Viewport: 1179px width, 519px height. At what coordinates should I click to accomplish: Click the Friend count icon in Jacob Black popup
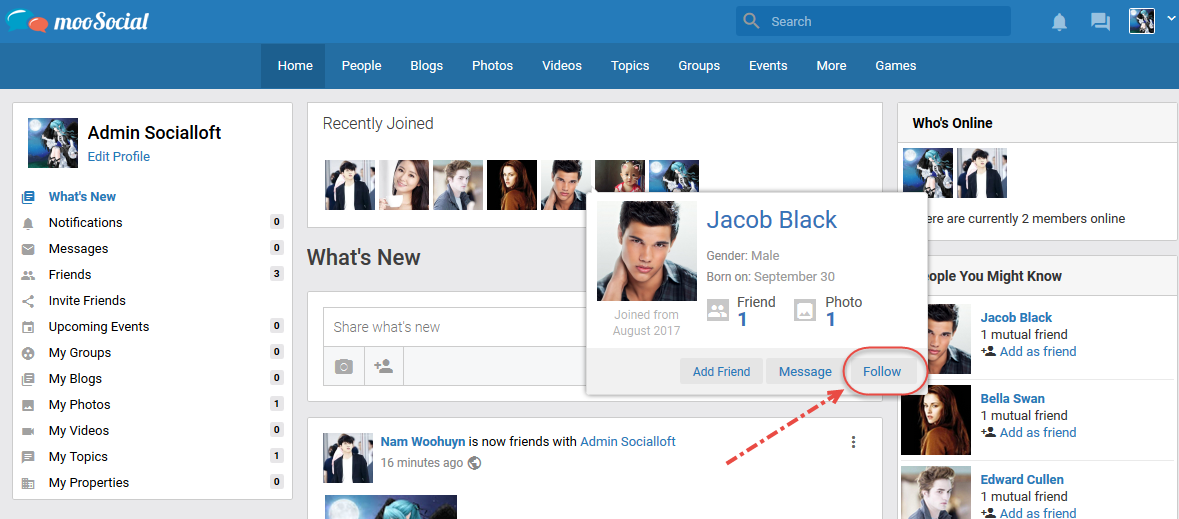pos(718,310)
